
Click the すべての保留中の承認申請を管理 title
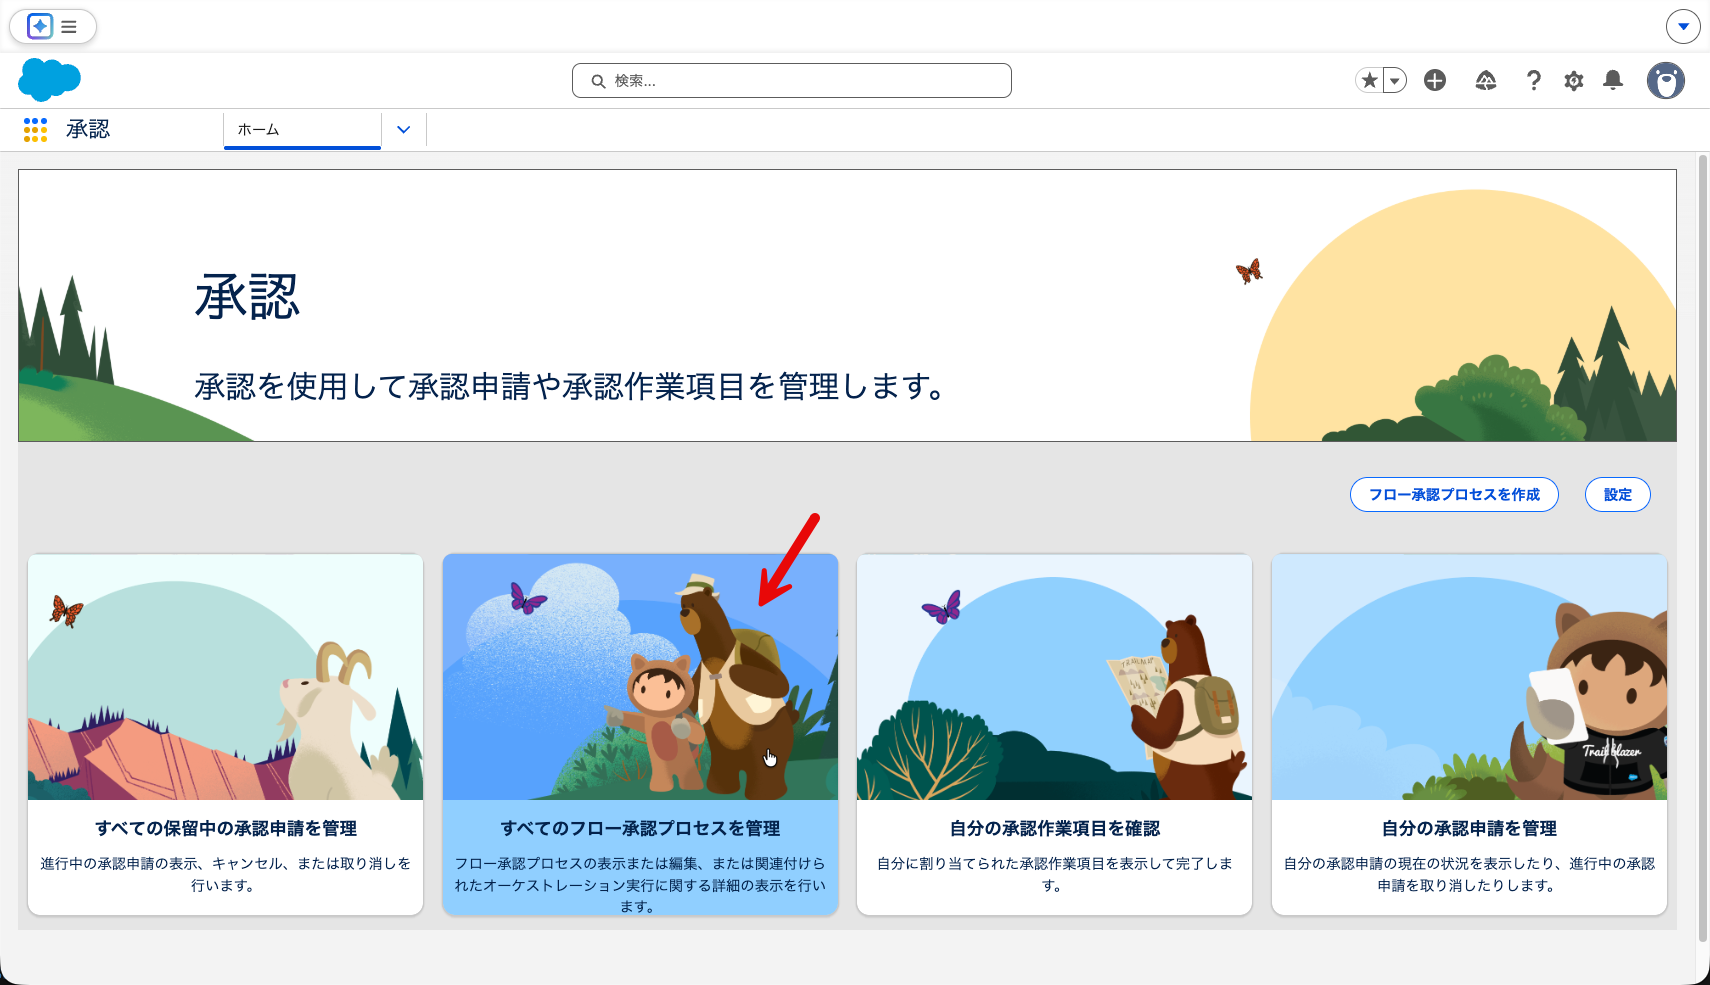(x=226, y=828)
